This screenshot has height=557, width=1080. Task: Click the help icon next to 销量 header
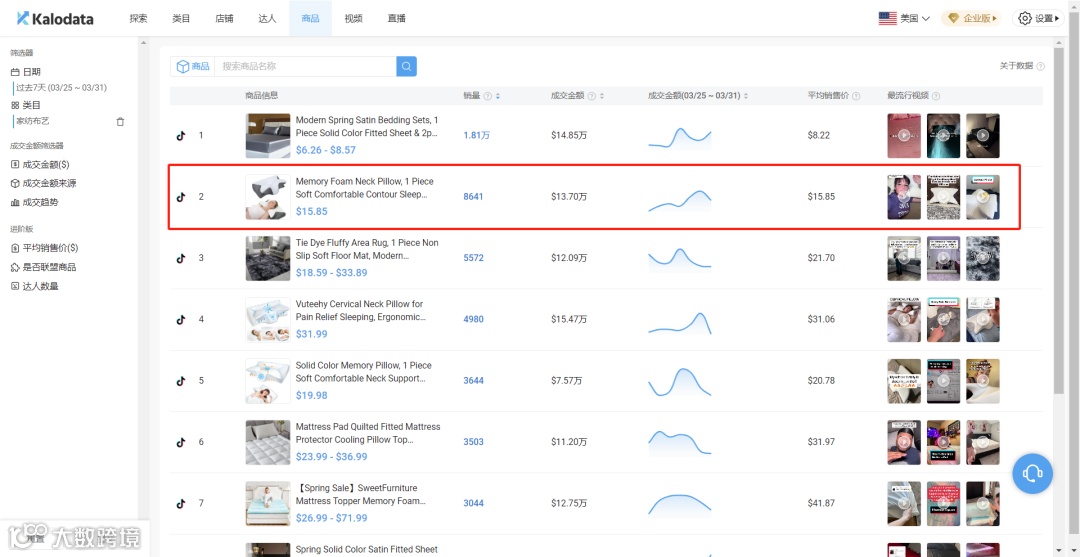point(488,96)
